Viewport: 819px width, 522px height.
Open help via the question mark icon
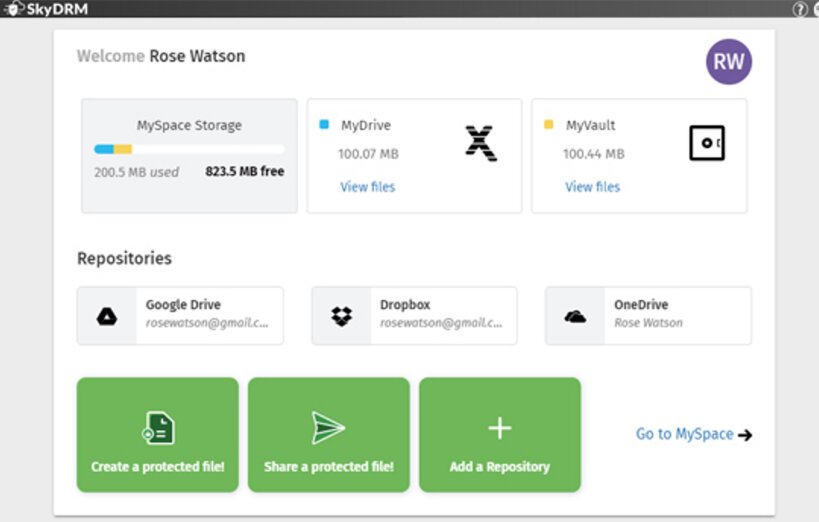(x=800, y=9)
